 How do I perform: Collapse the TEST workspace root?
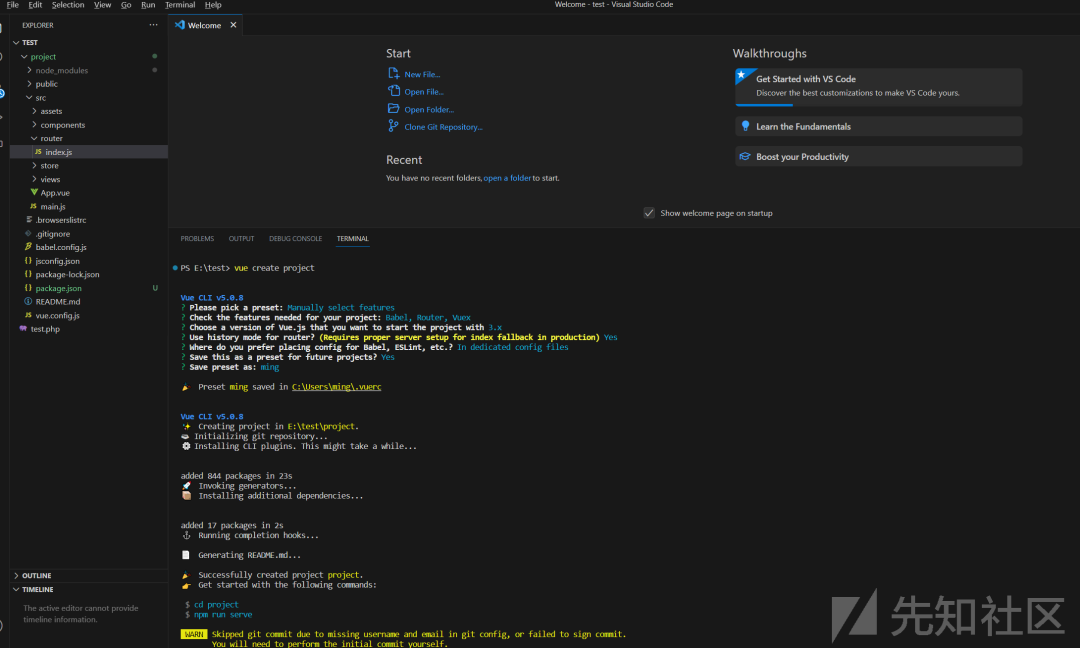pyautogui.click(x=17, y=43)
